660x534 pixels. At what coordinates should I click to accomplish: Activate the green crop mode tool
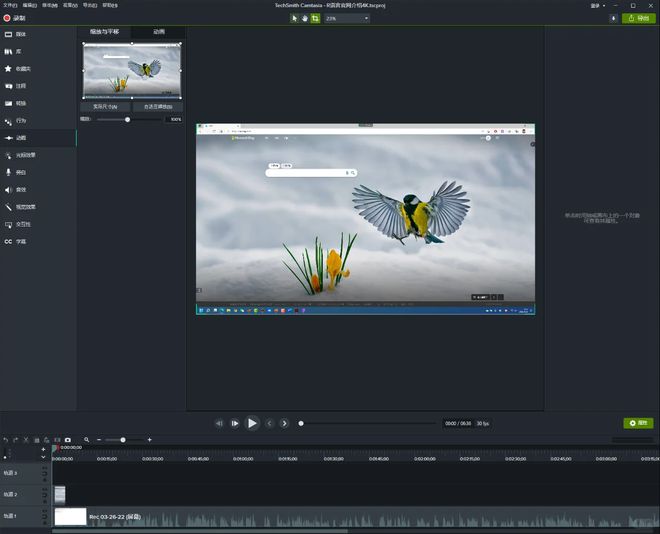click(x=315, y=18)
